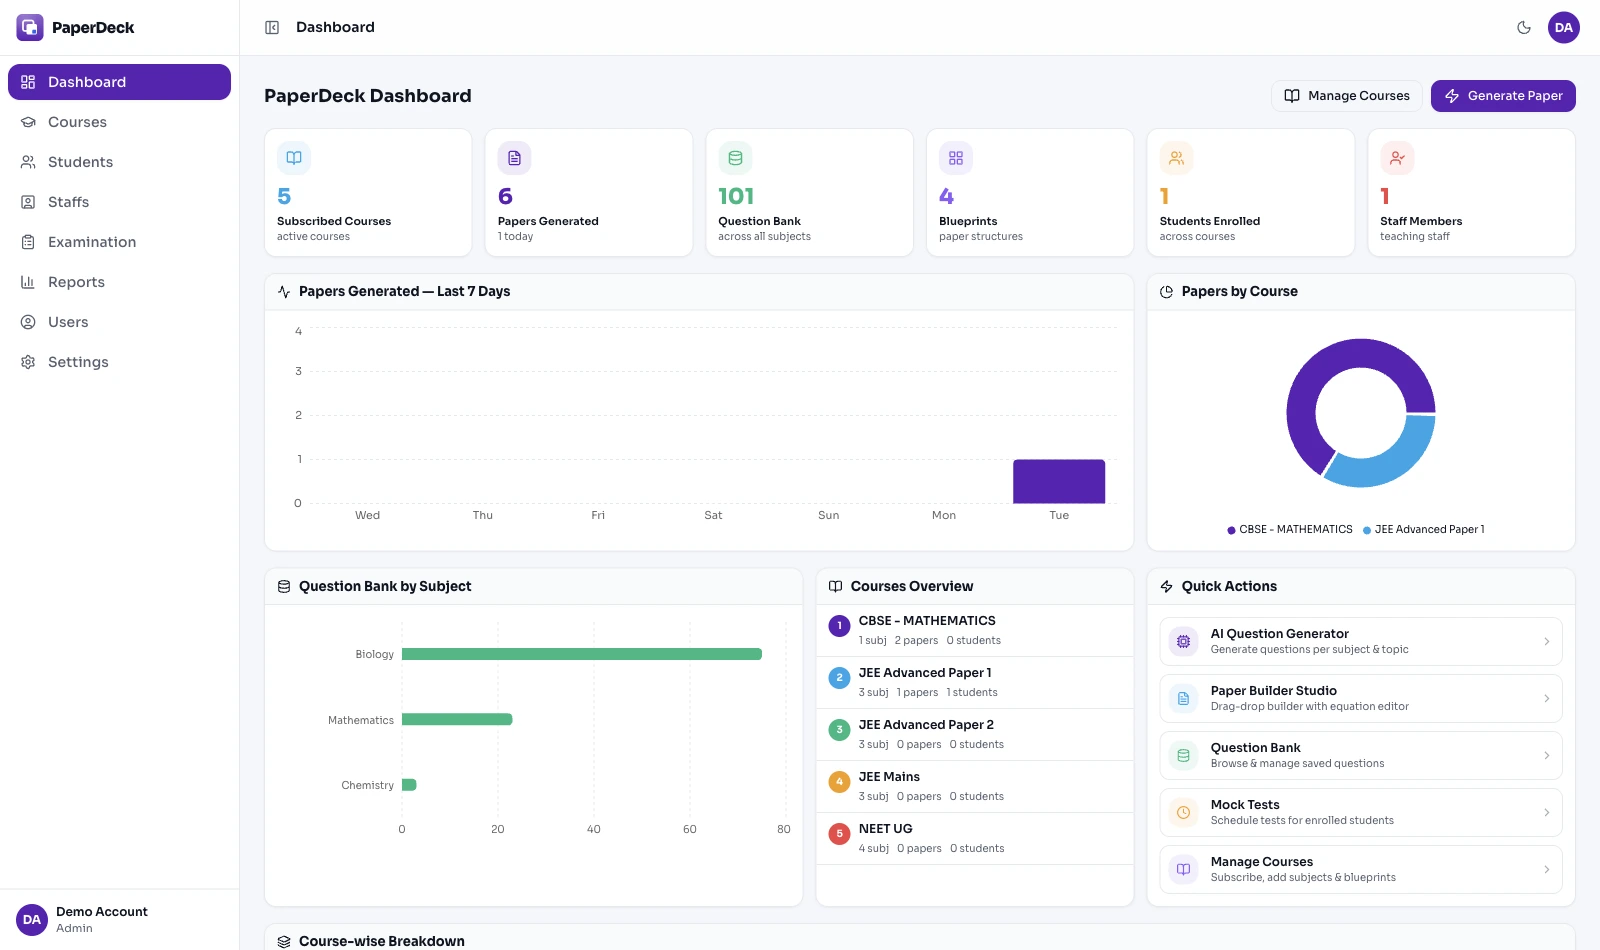Click the Manage Courses quick action book icon

[x=1184, y=870]
